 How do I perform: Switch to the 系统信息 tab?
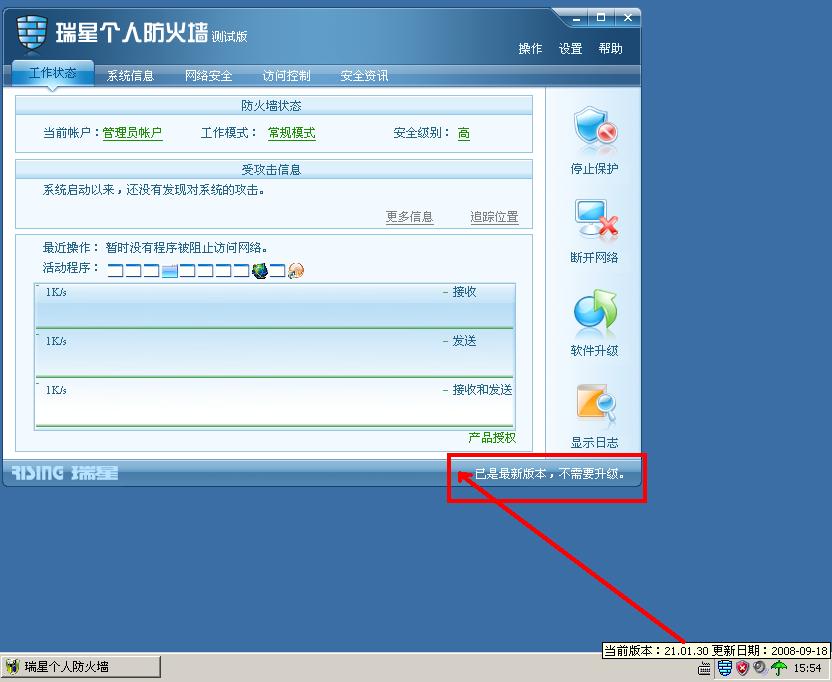(131, 76)
